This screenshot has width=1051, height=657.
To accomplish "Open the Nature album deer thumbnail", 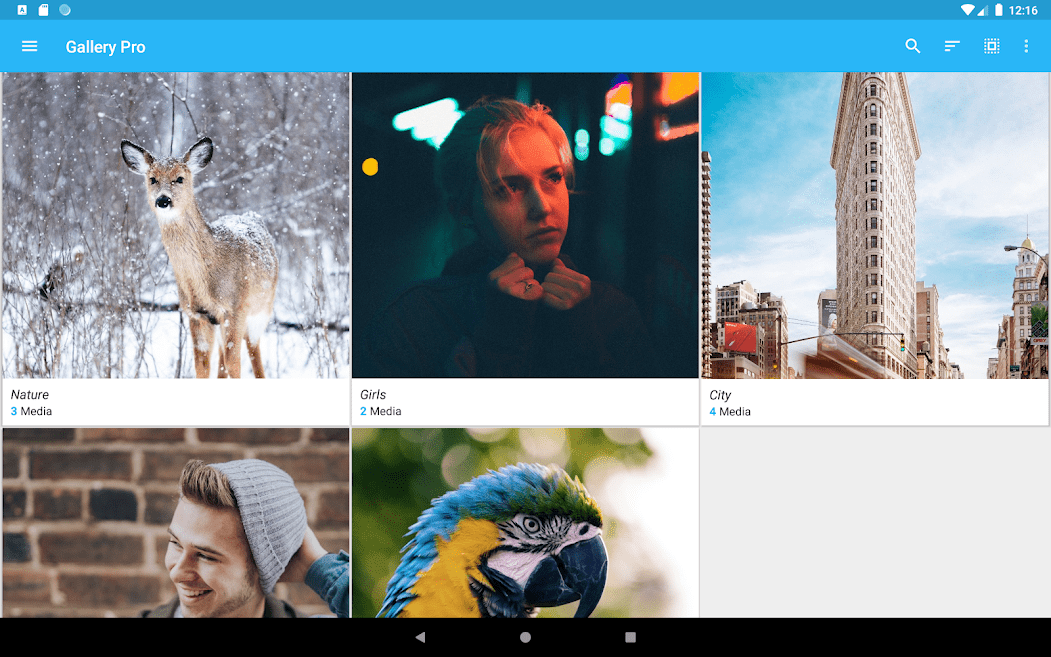I will tap(176, 225).
